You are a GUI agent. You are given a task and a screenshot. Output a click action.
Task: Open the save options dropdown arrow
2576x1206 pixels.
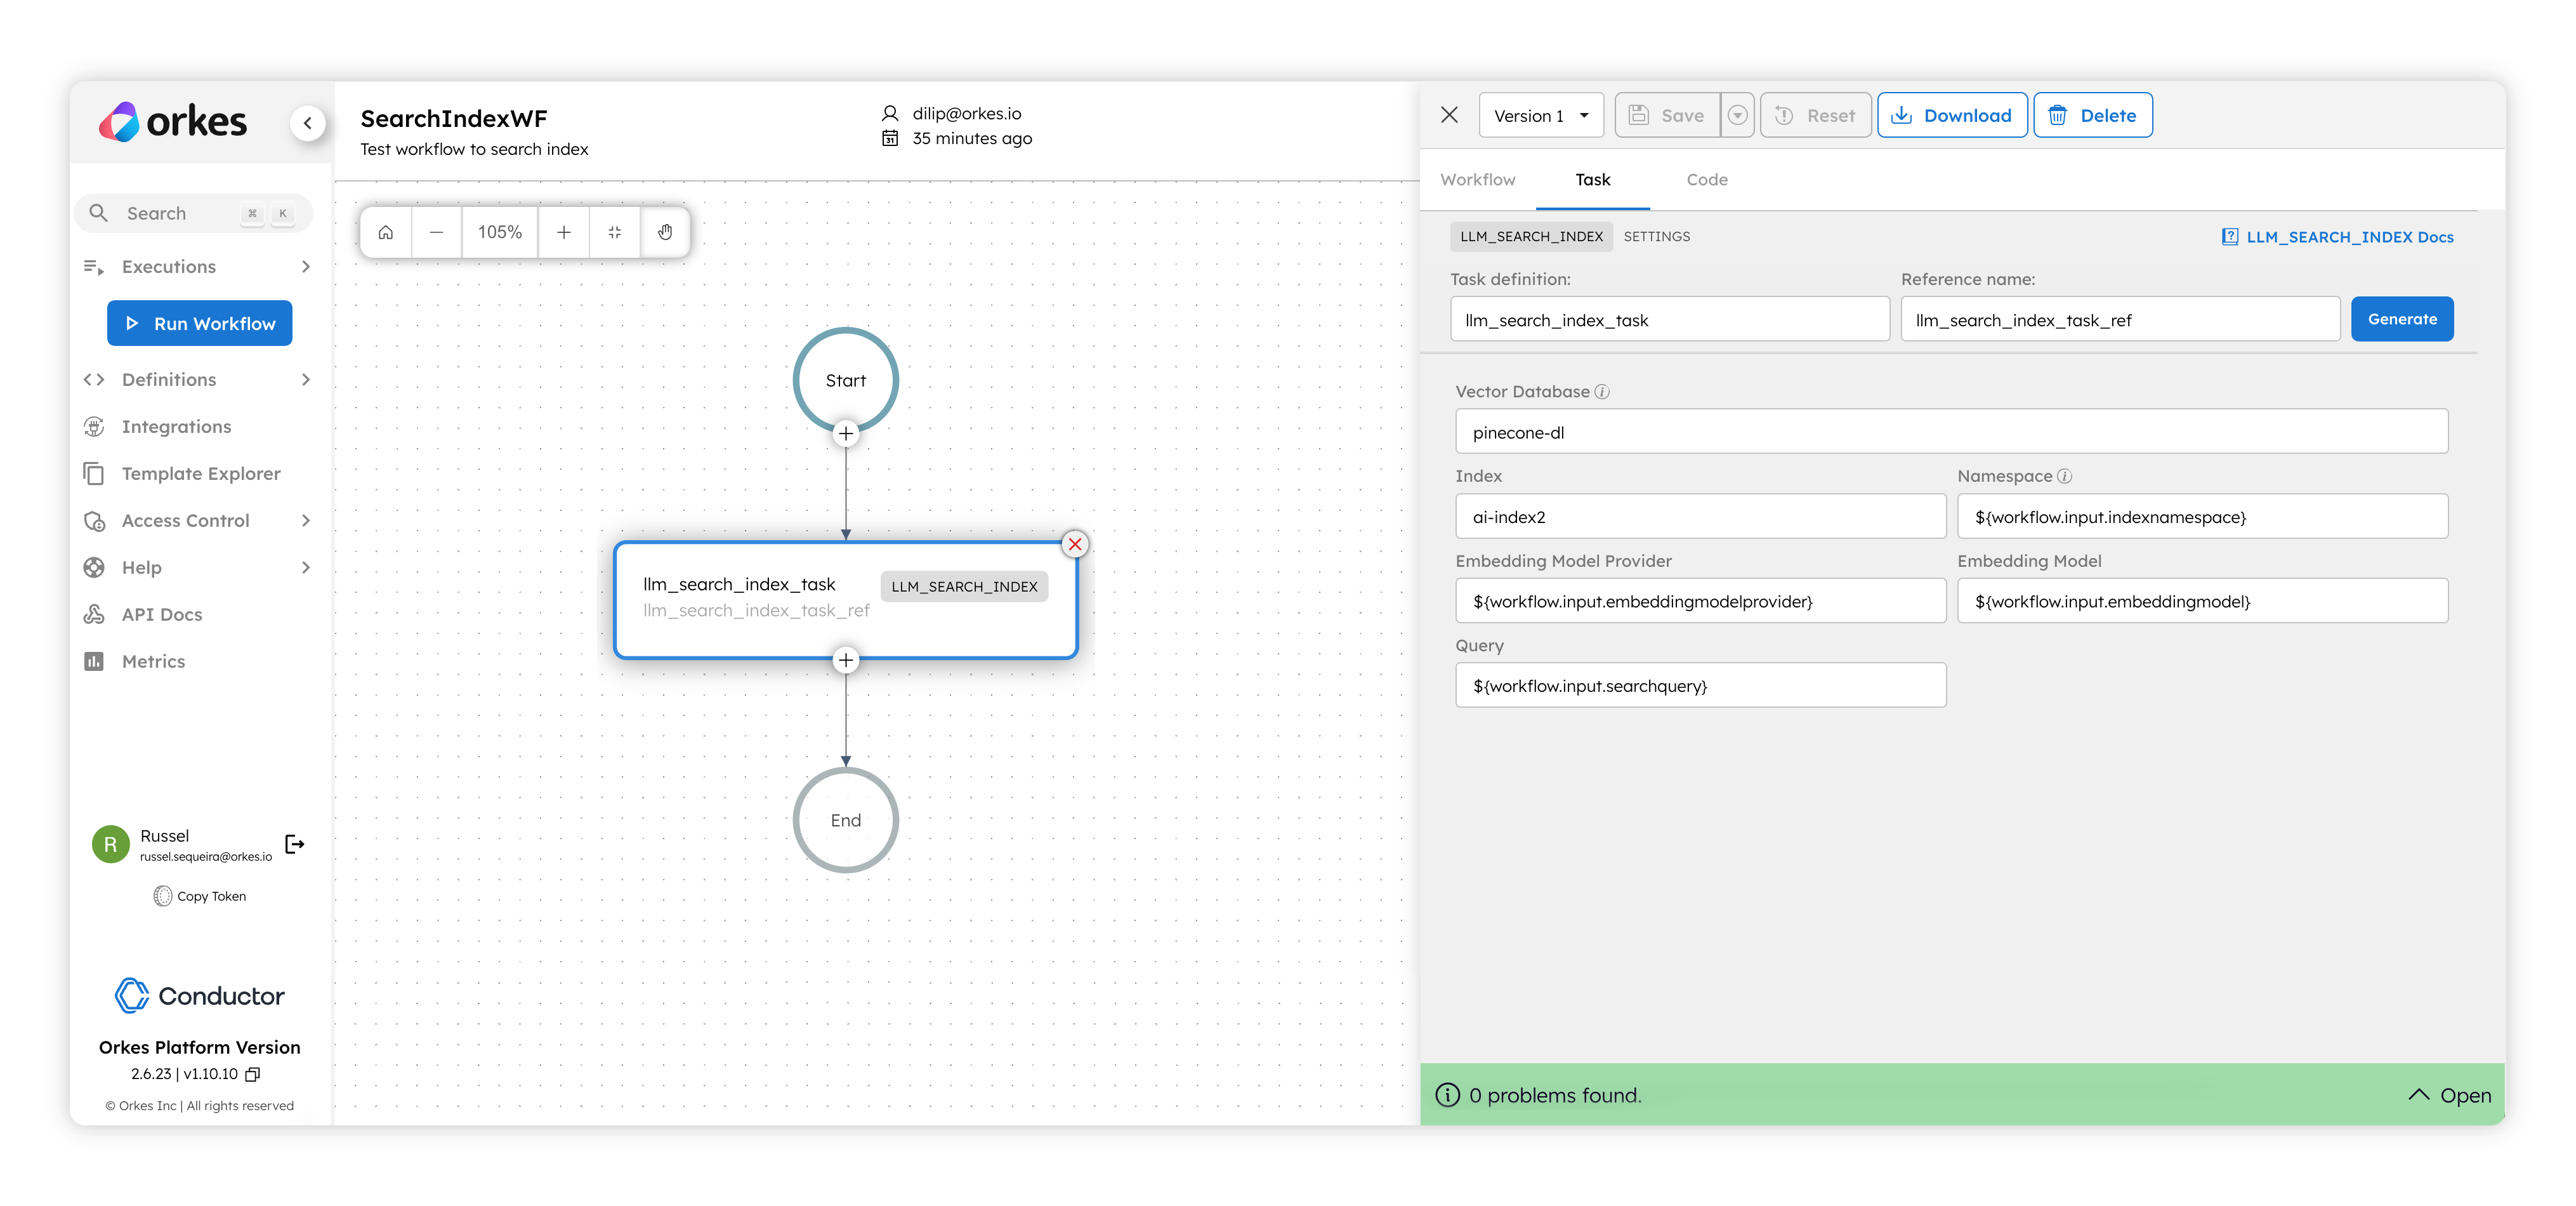(1738, 116)
